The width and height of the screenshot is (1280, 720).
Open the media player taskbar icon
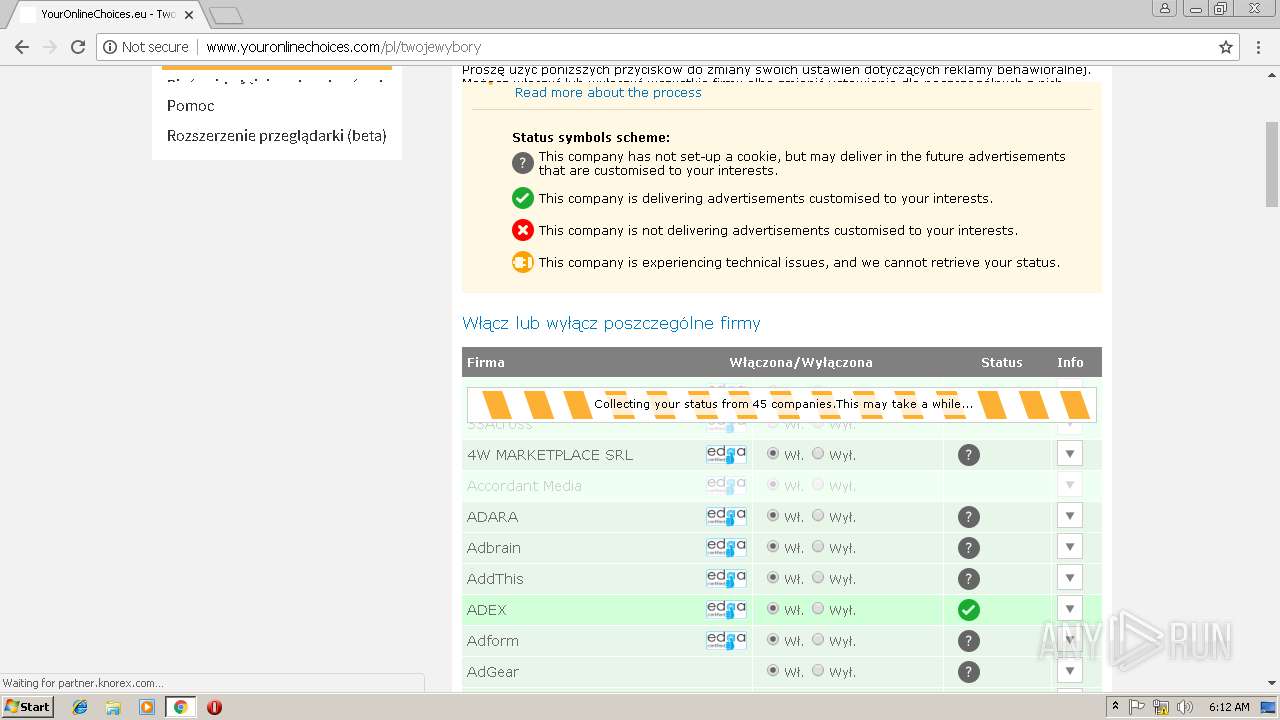coord(147,707)
